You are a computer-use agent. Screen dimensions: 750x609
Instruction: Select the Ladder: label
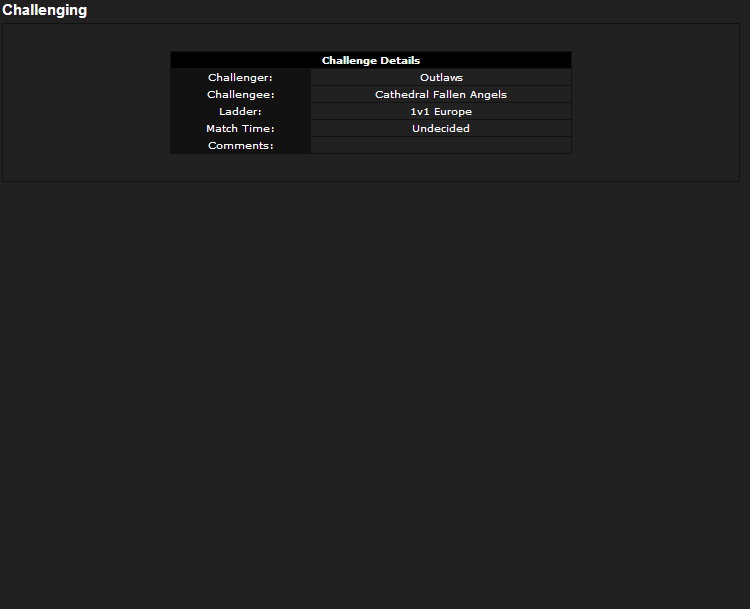click(240, 111)
